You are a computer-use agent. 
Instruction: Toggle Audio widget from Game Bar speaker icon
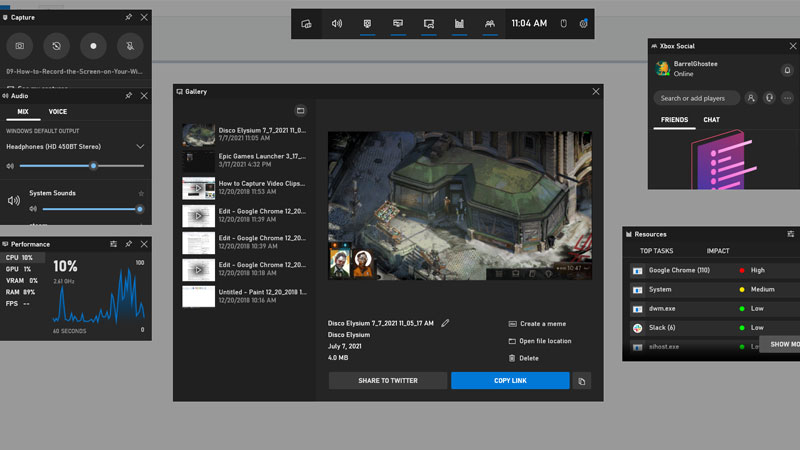pos(337,23)
